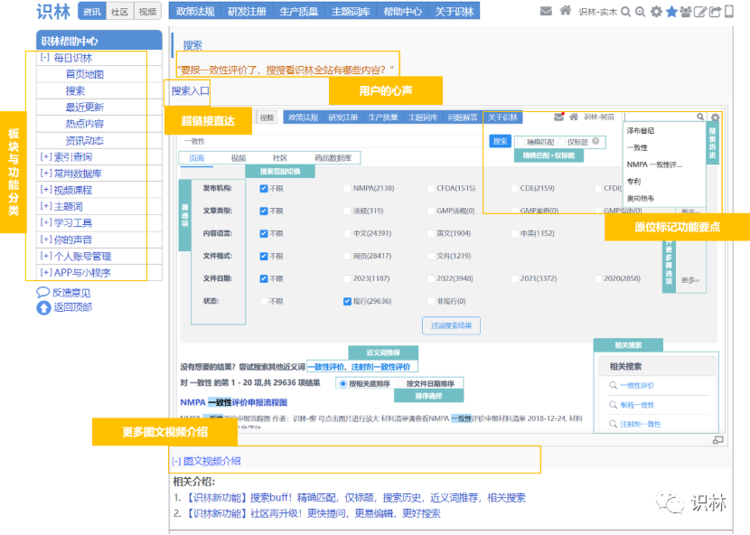Uncheck the 现行(29636) status box
The height and width of the screenshot is (535, 750).
point(347,301)
